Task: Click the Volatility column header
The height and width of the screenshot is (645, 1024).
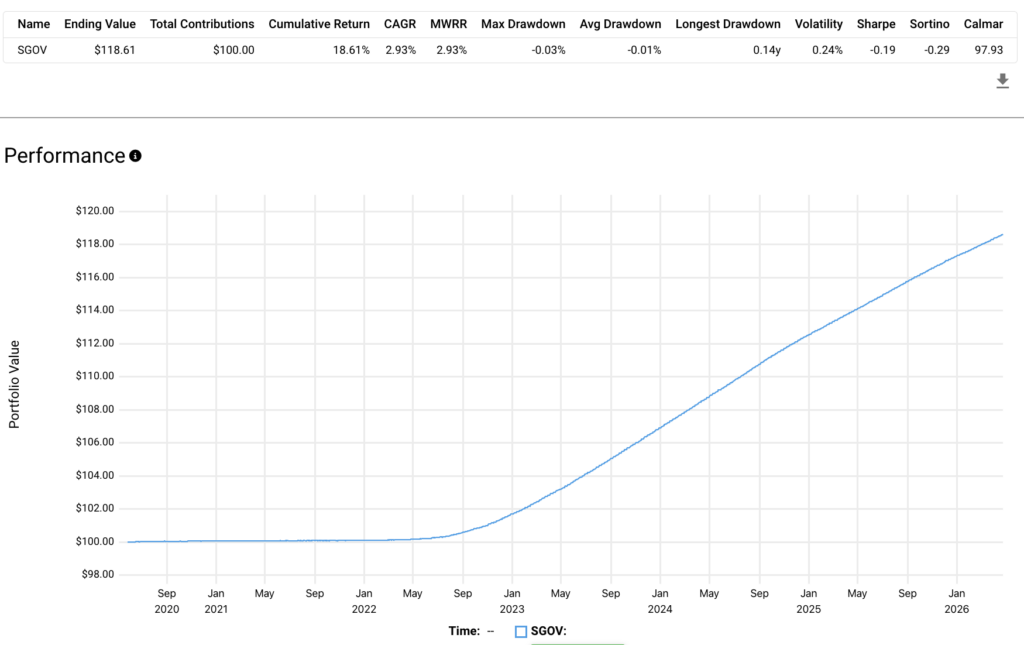Action: (x=818, y=24)
